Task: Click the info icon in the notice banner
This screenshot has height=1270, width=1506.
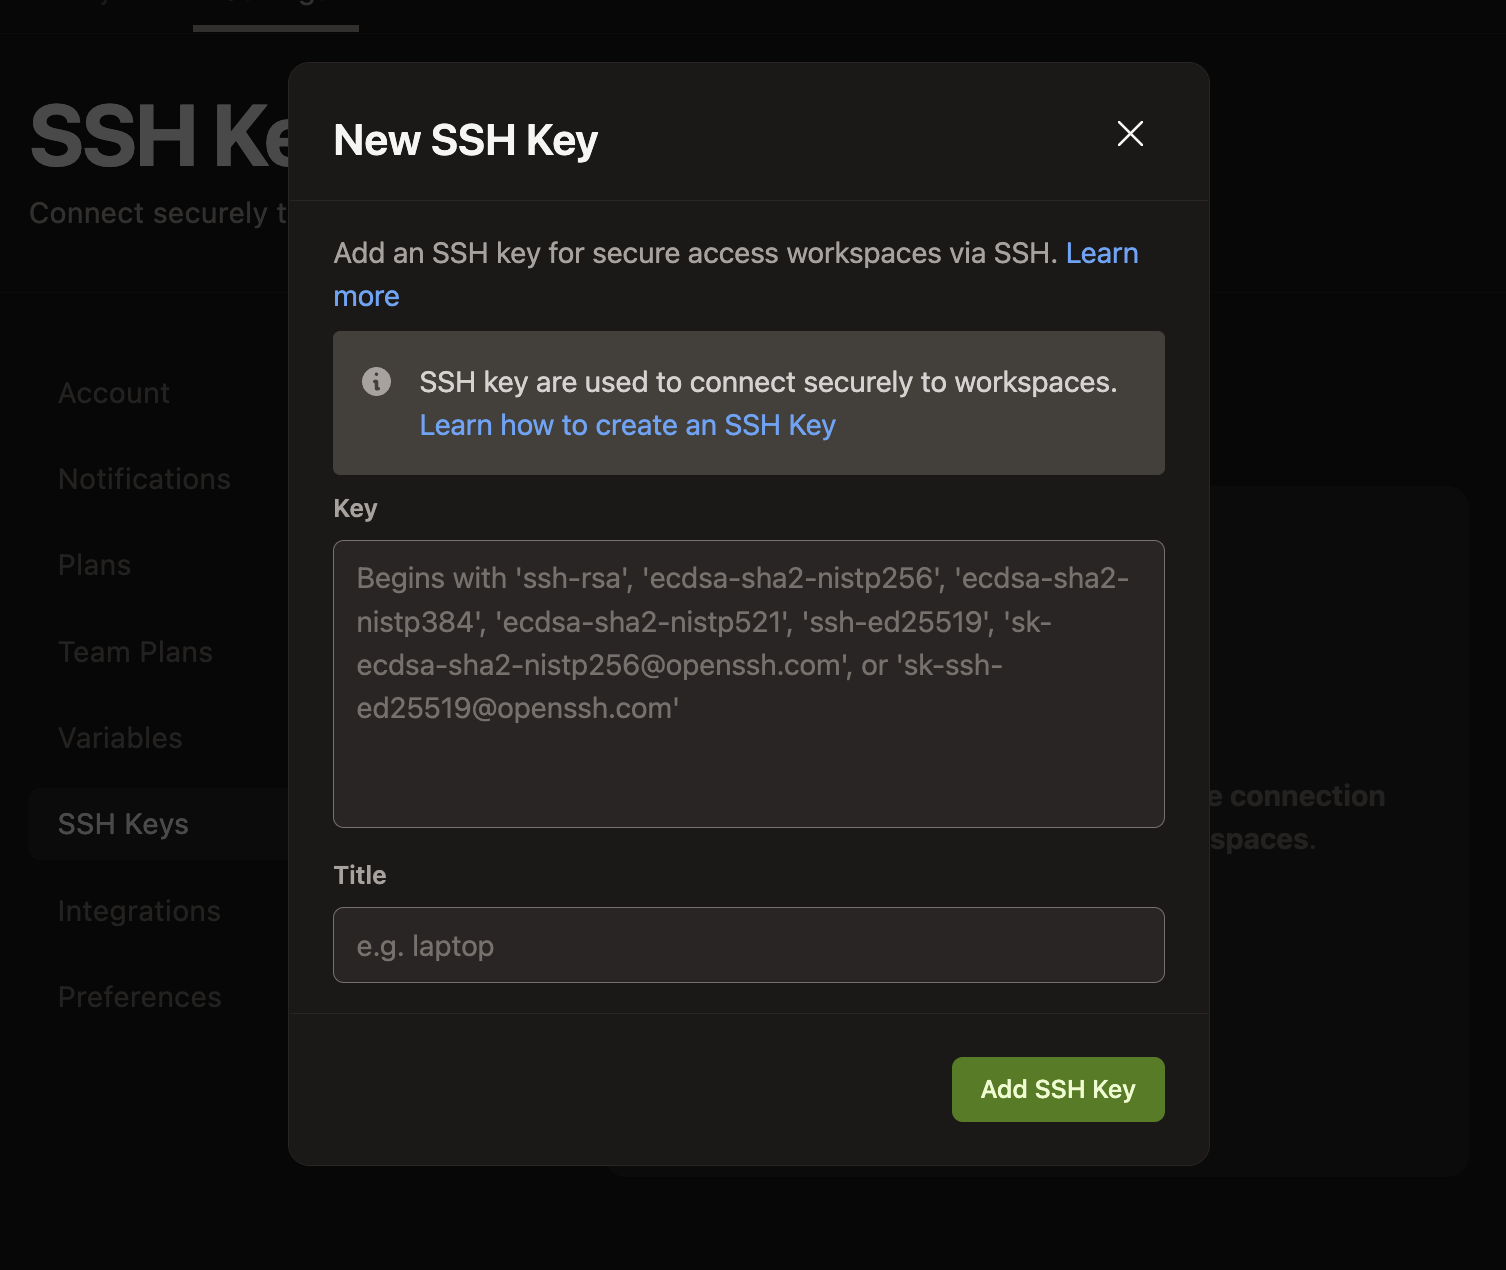Action: coord(375,382)
